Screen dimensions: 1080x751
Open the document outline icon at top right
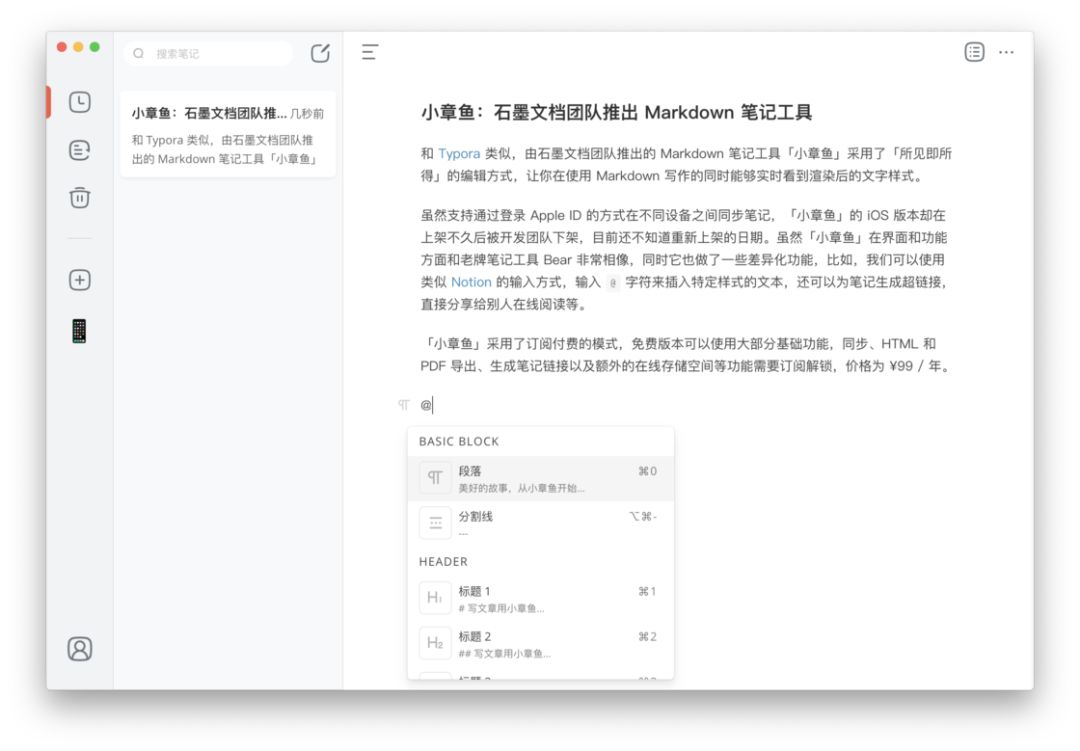[974, 52]
